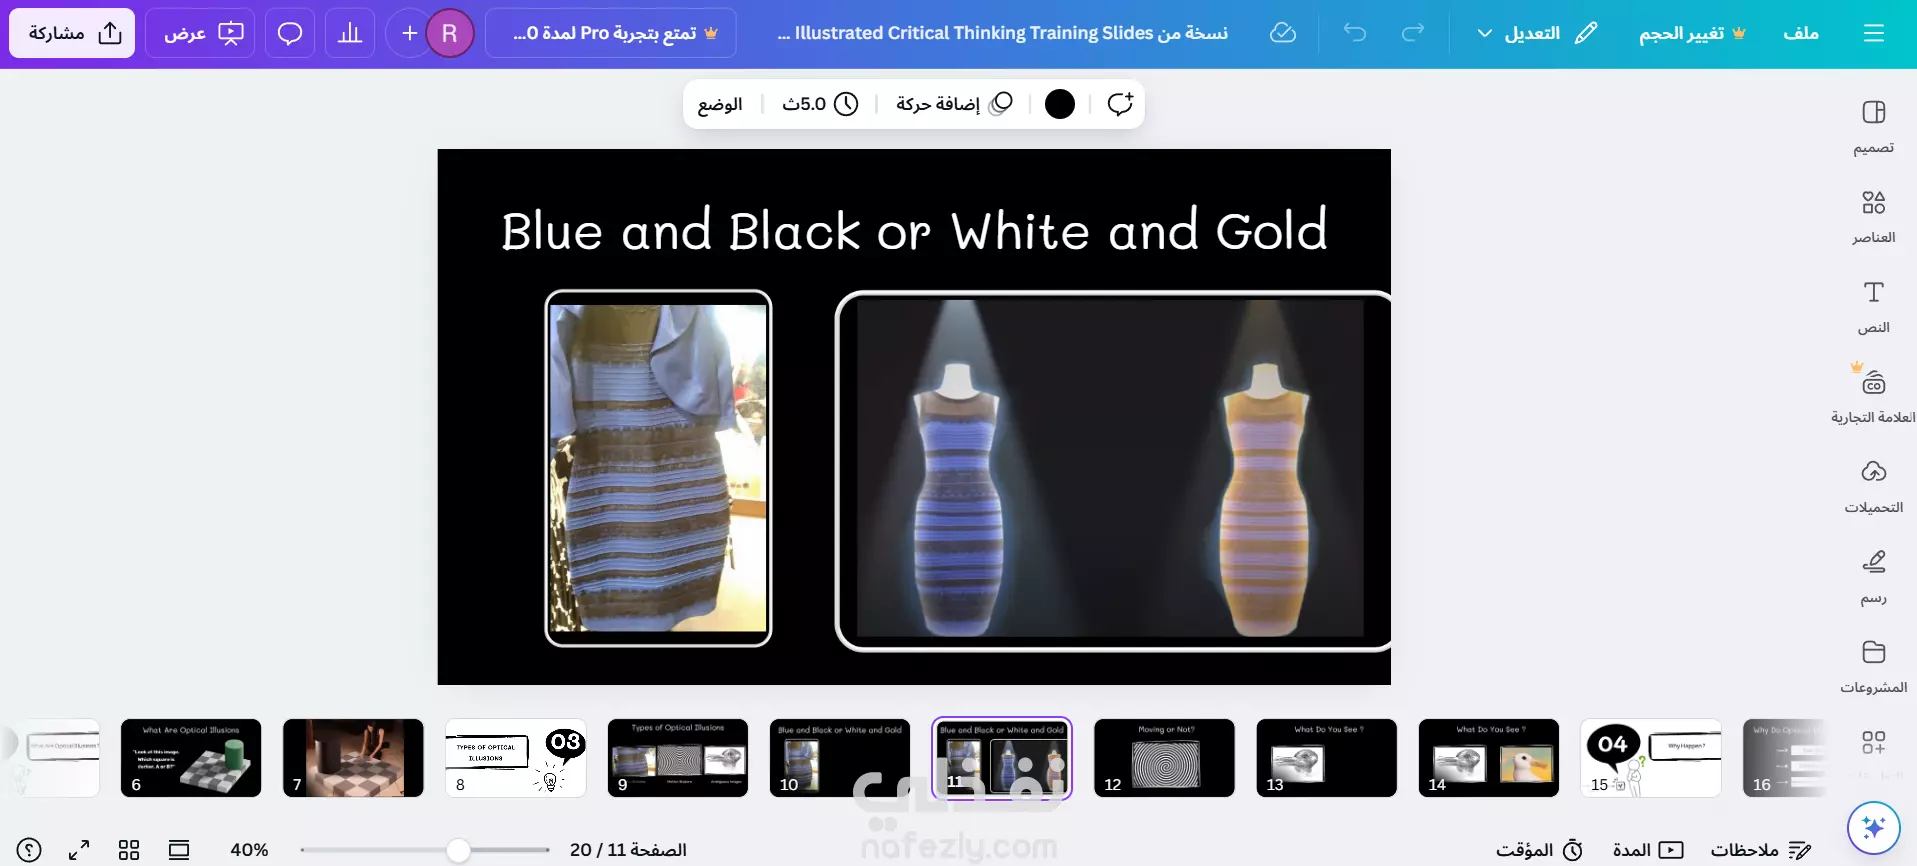The width and height of the screenshot is (1917, 866).
Task: Open ملاحظات notes panel
Action: pyautogui.click(x=1761, y=850)
